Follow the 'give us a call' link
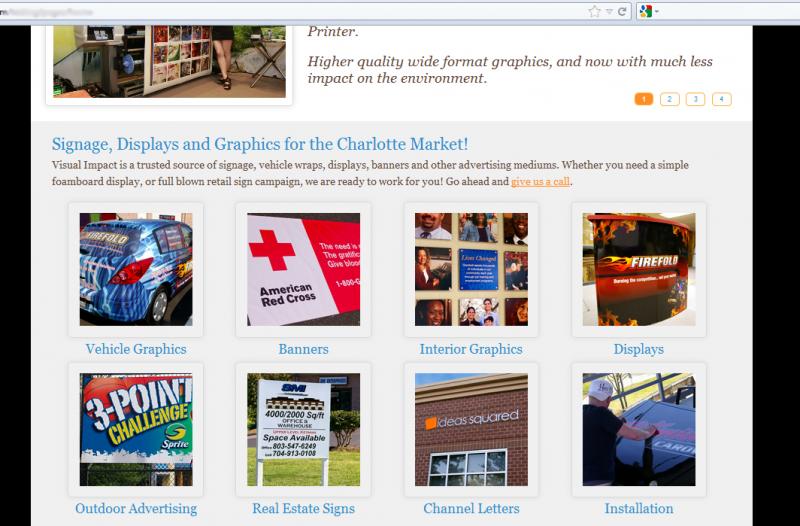This screenshot has height=526, width=800. [540, 182]
